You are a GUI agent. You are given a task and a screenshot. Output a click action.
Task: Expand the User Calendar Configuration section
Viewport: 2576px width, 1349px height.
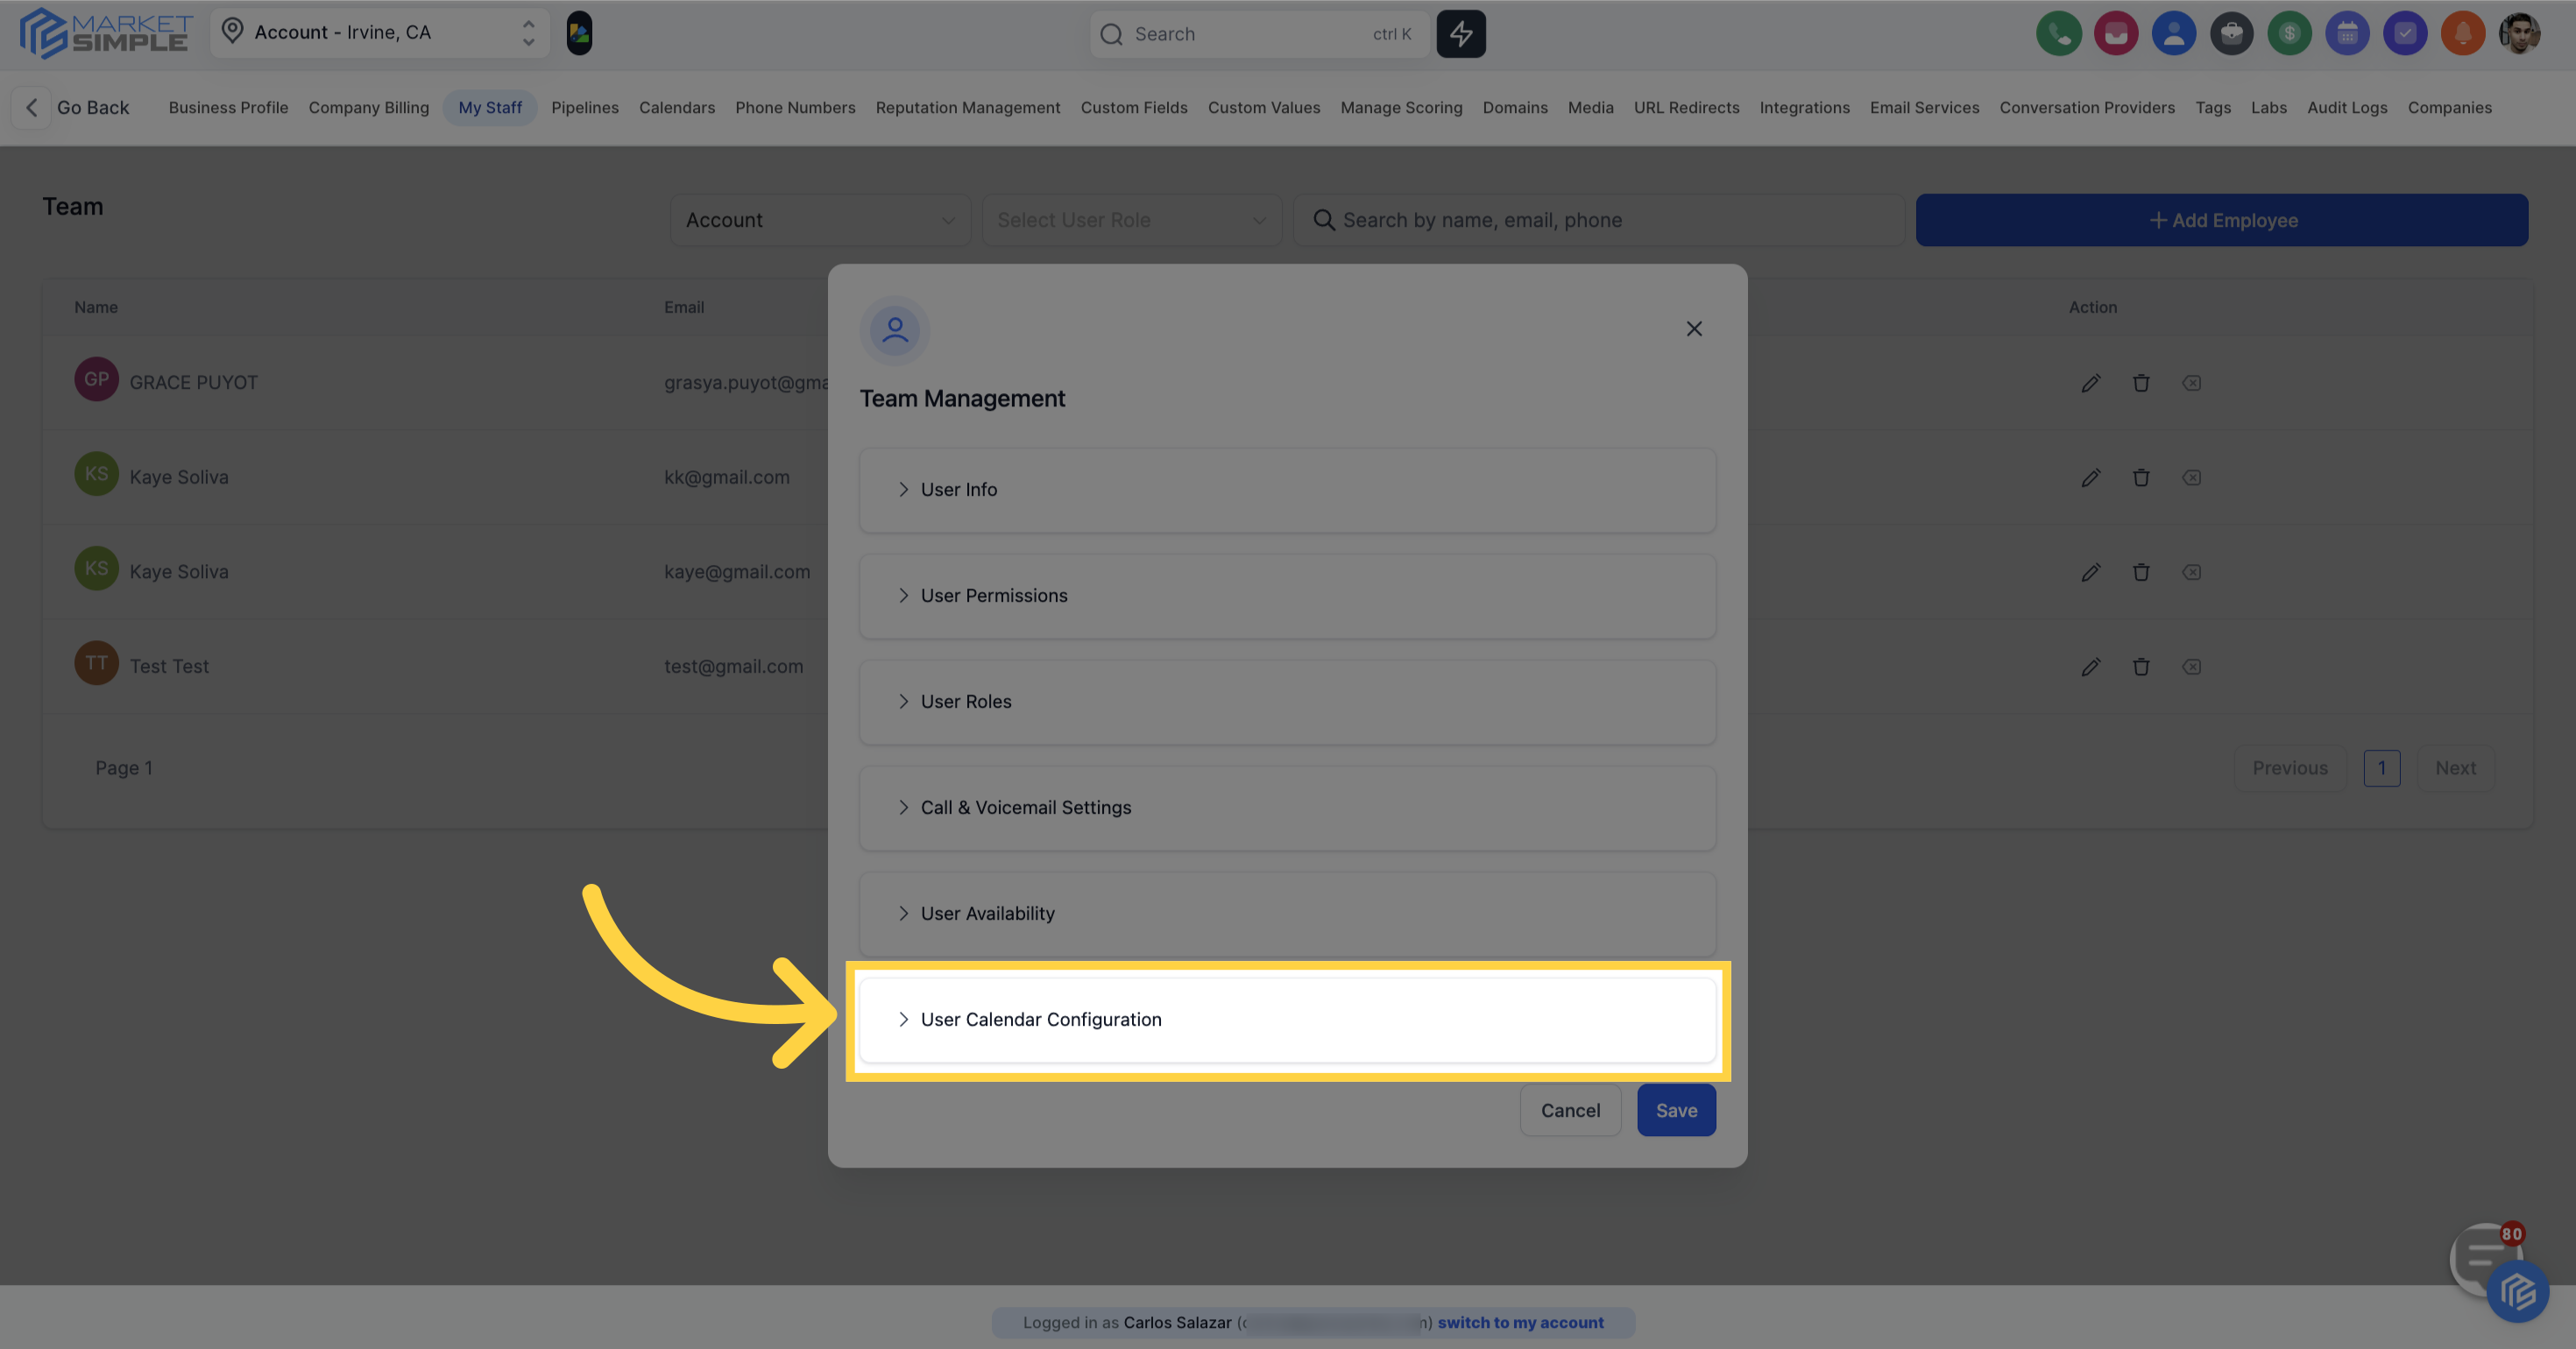point(1287,1019)
